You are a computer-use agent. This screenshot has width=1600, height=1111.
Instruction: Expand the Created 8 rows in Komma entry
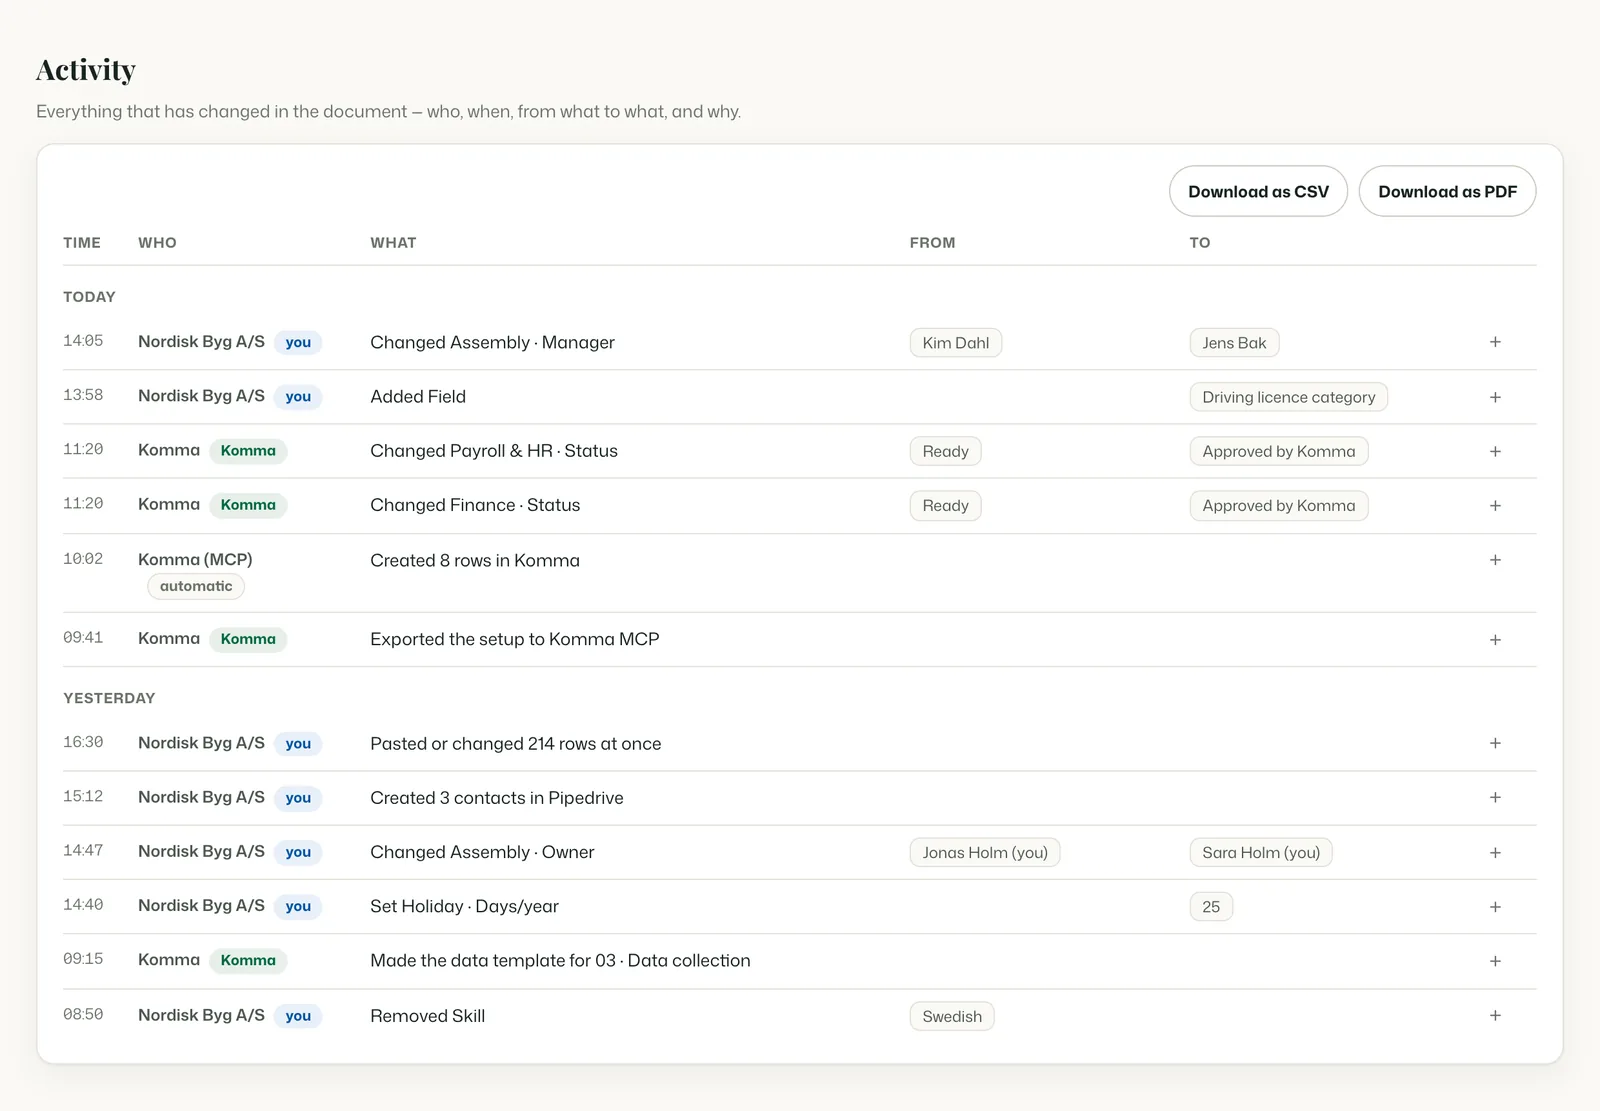(1495, 560)
